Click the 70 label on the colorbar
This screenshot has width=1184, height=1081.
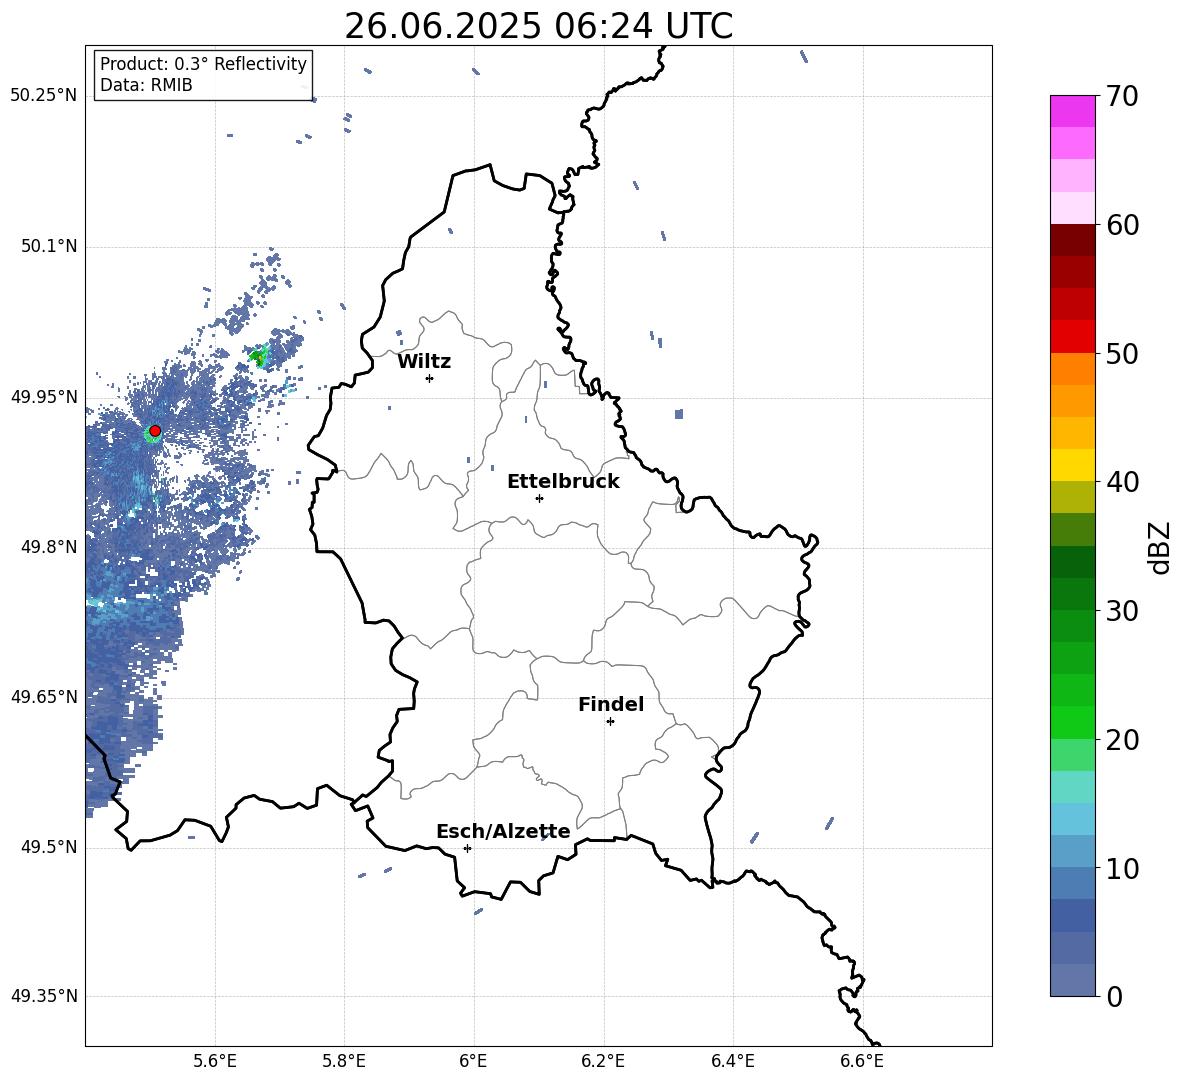point(1122,97)
